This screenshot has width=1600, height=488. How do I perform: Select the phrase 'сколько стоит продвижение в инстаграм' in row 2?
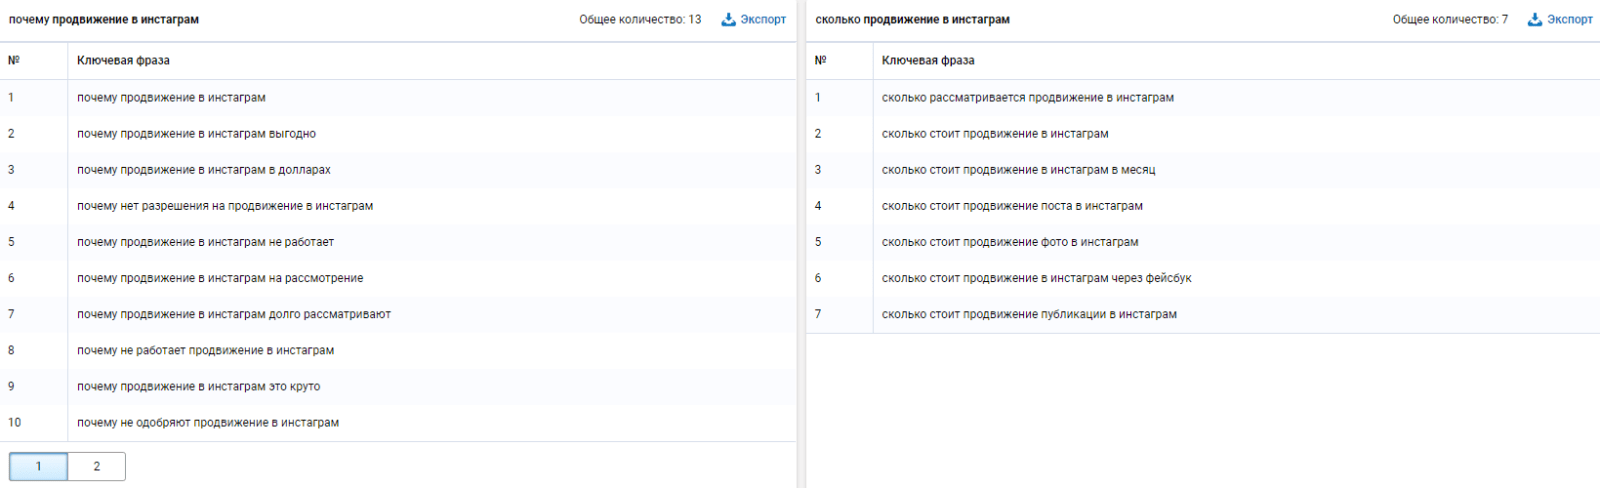tap(995, 133)
